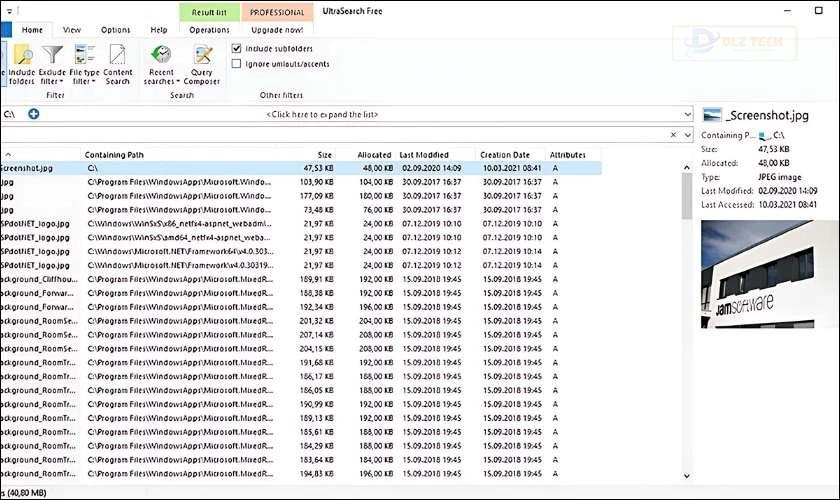Open the File type filter
Image resolution: width=840 pixels, height=500 pixels.
pos(85,65)
